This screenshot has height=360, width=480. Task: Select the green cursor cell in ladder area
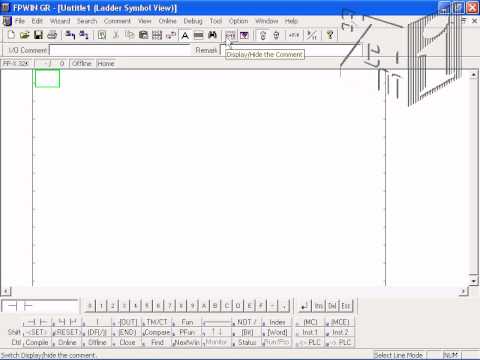[47, 78]
